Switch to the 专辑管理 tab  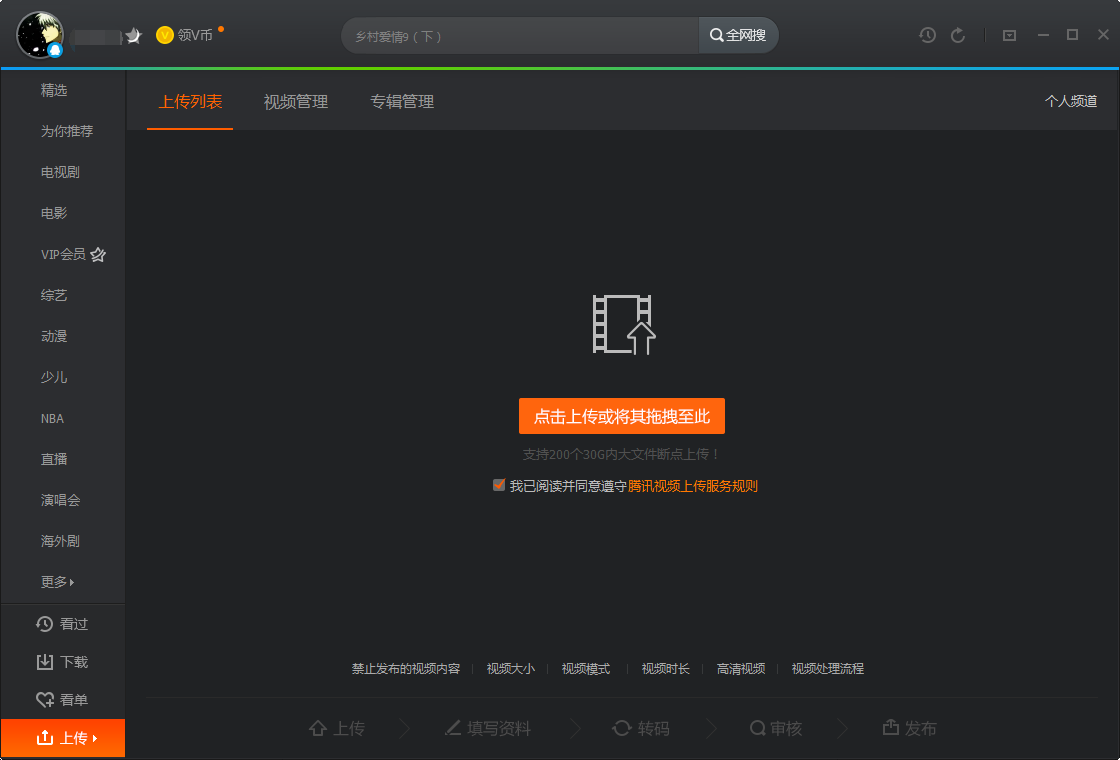coord(401,101)
